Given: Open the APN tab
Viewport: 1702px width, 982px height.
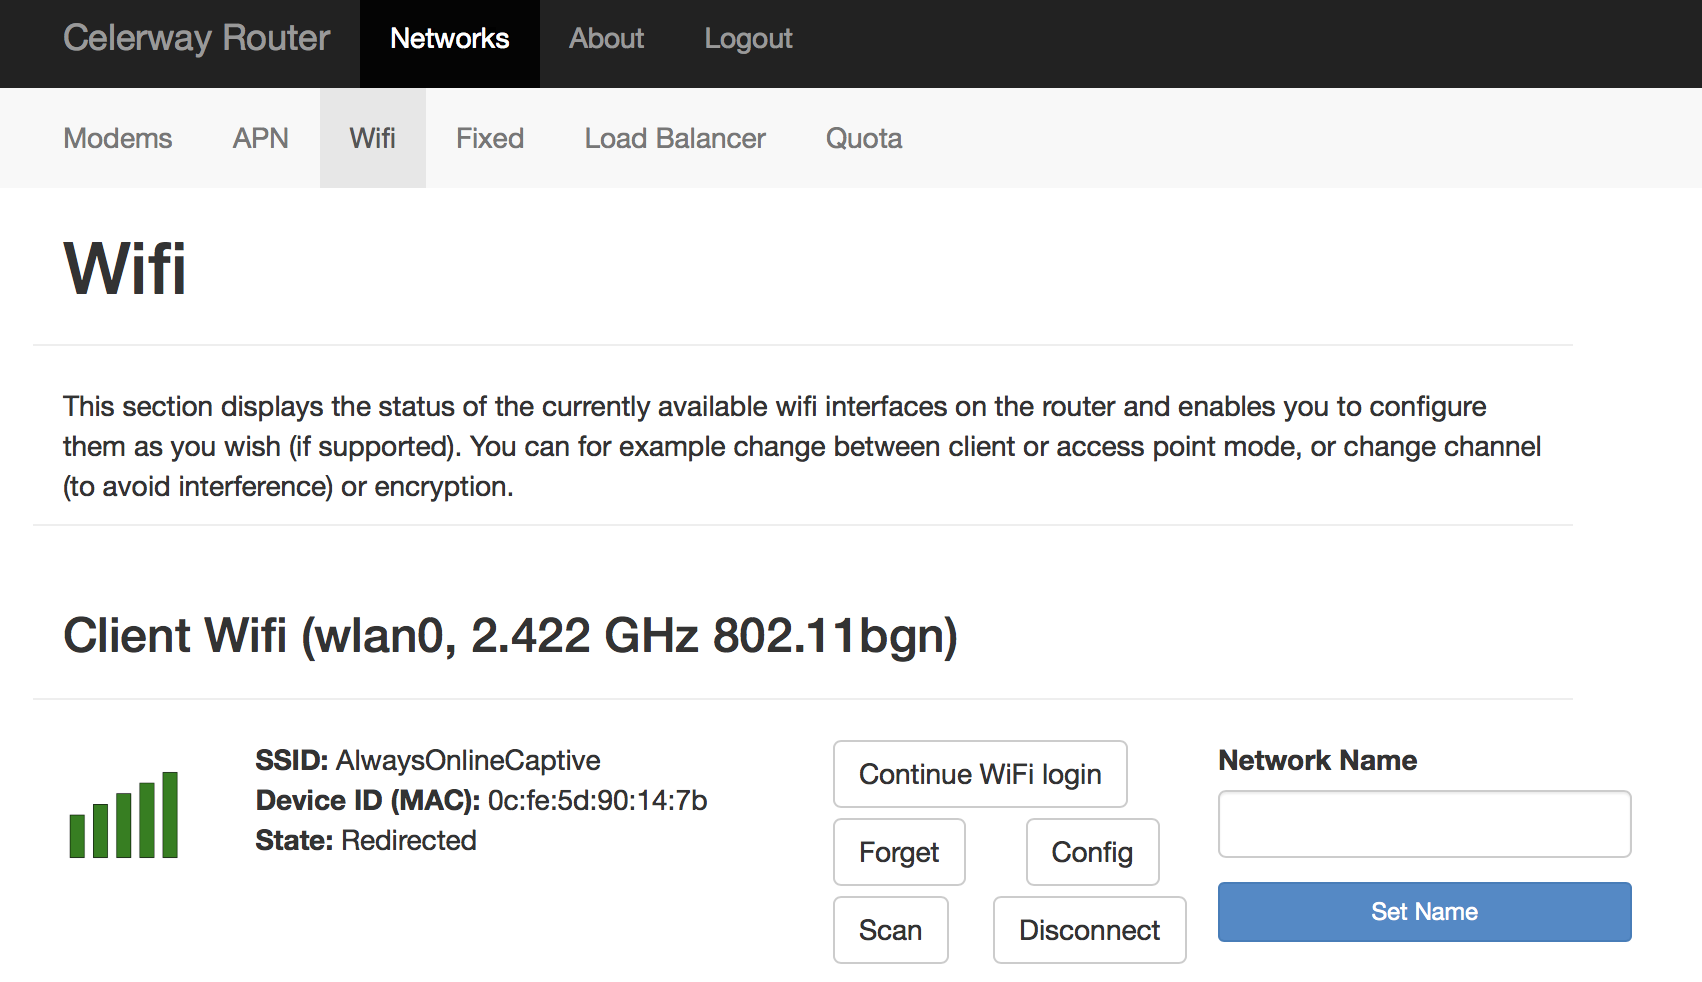Looking at the screenshot, I should tap(260, 138).
